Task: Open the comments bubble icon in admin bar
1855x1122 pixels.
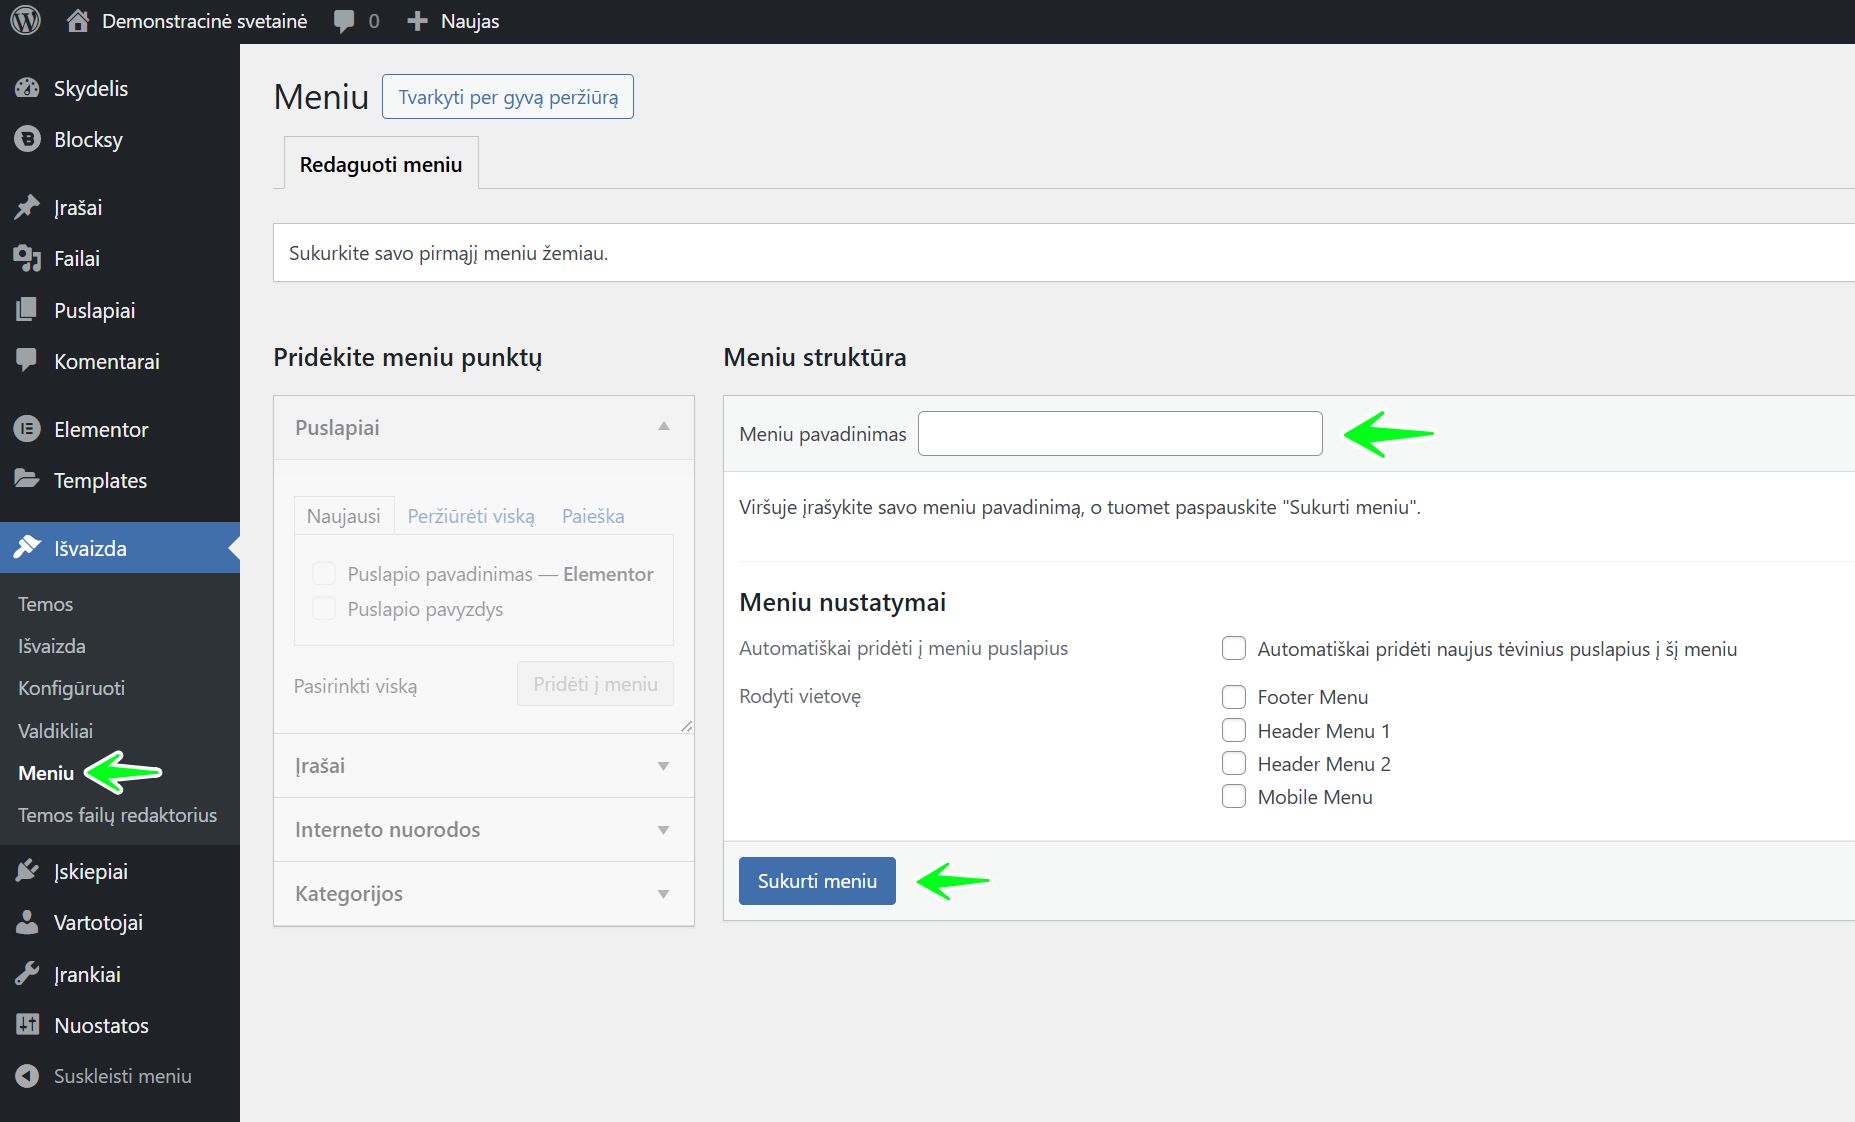Action: (344, 21)
